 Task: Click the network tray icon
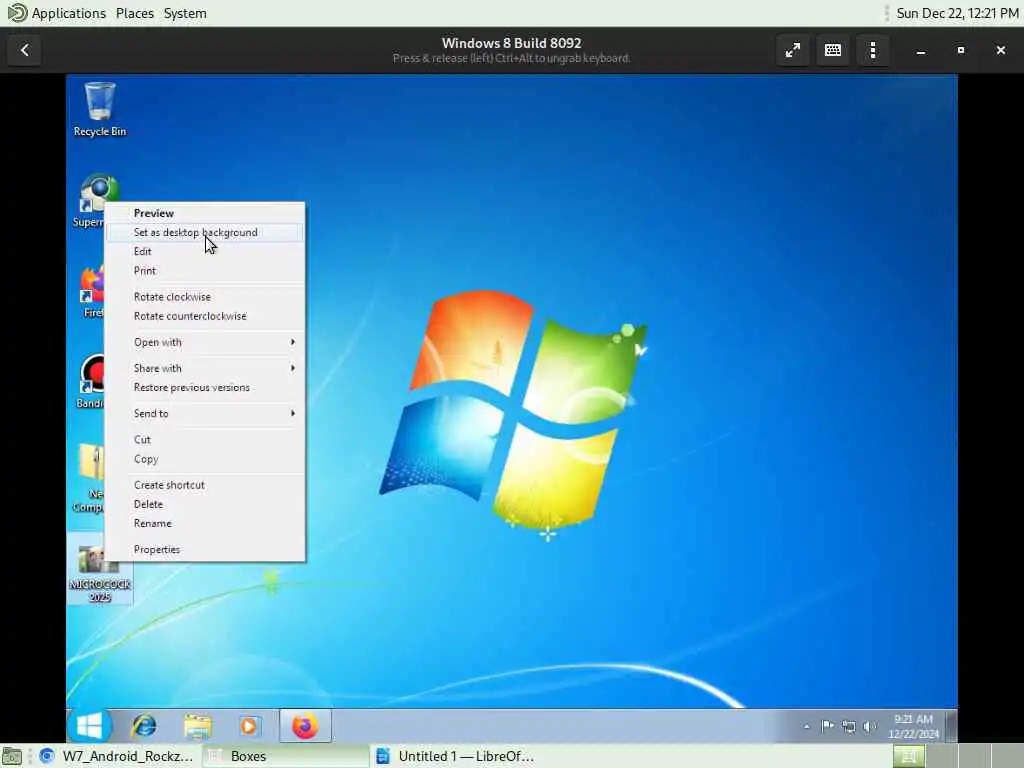848,726
